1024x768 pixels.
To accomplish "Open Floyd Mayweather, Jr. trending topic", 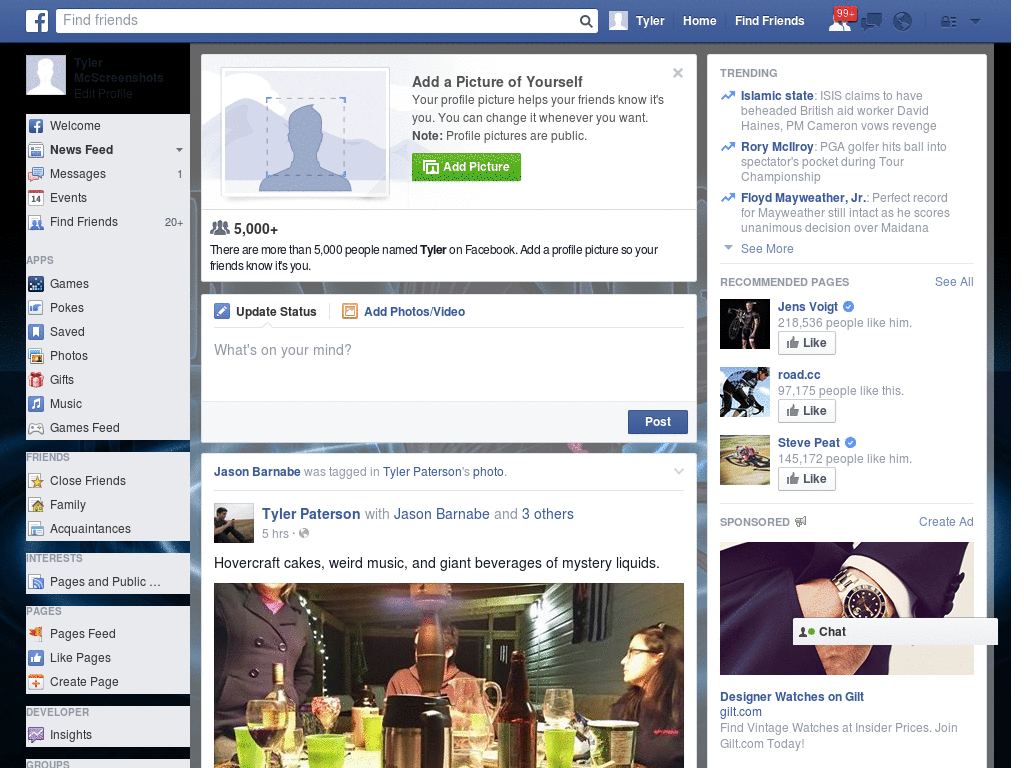I will (x=803, y=198).
